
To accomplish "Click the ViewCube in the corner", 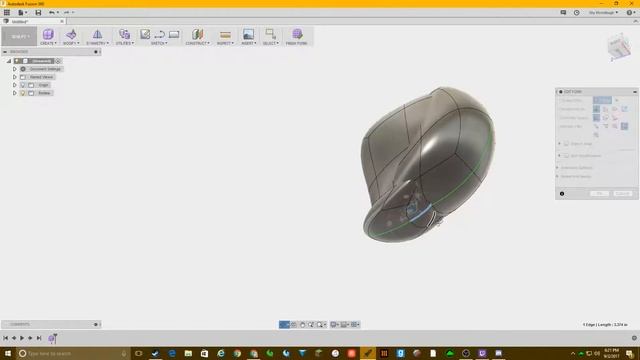I will [619, 47].
